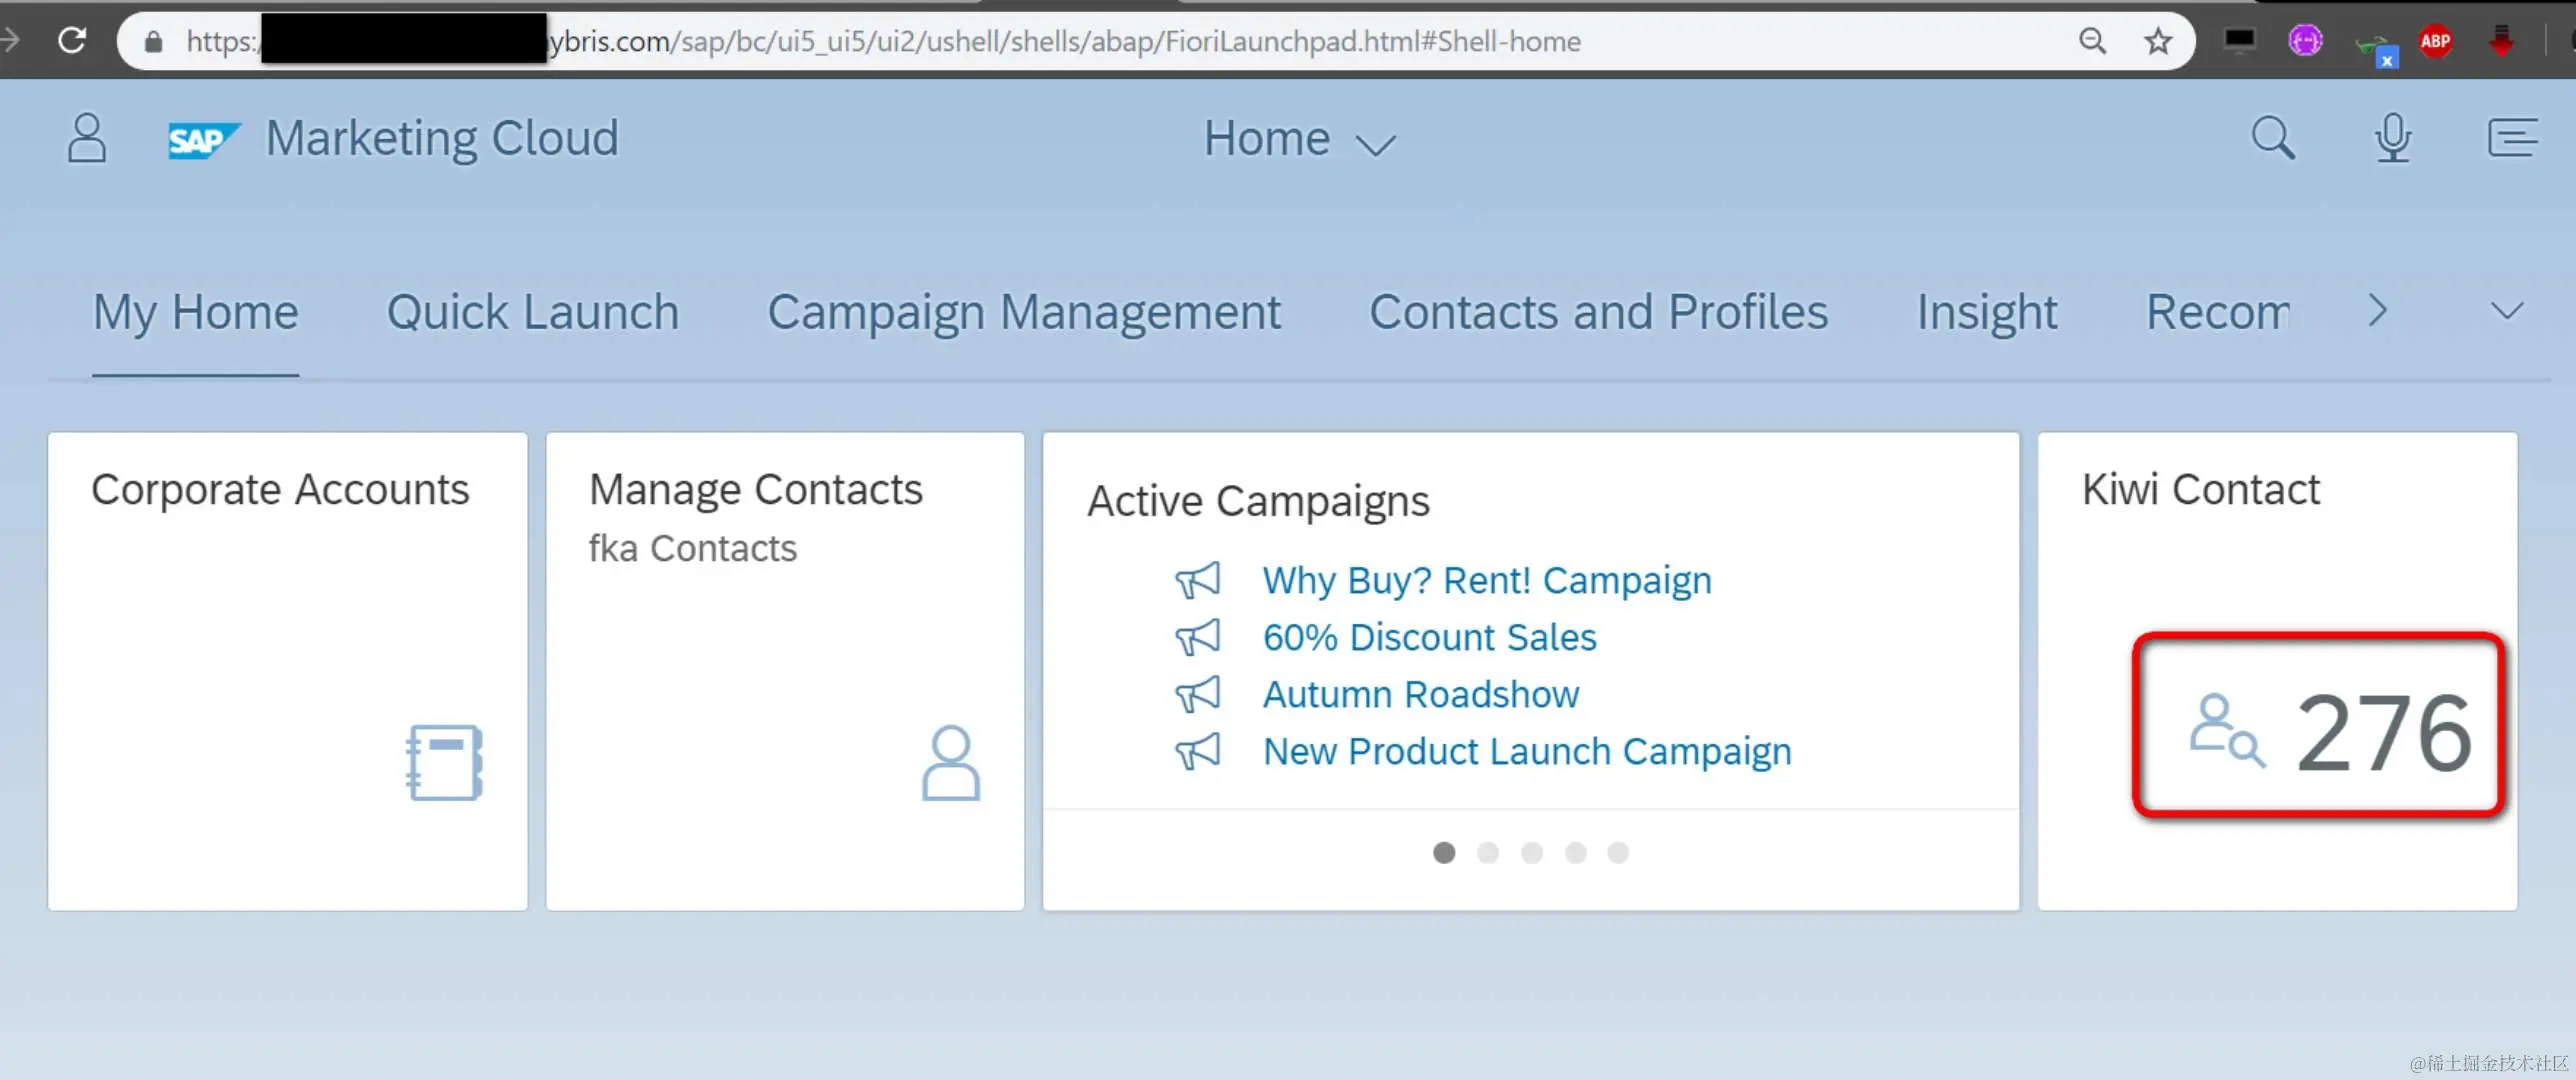Select second pagination dot in Active Campaigns
This screenshot has width=2576, height=1080.
pos(1488,853)
